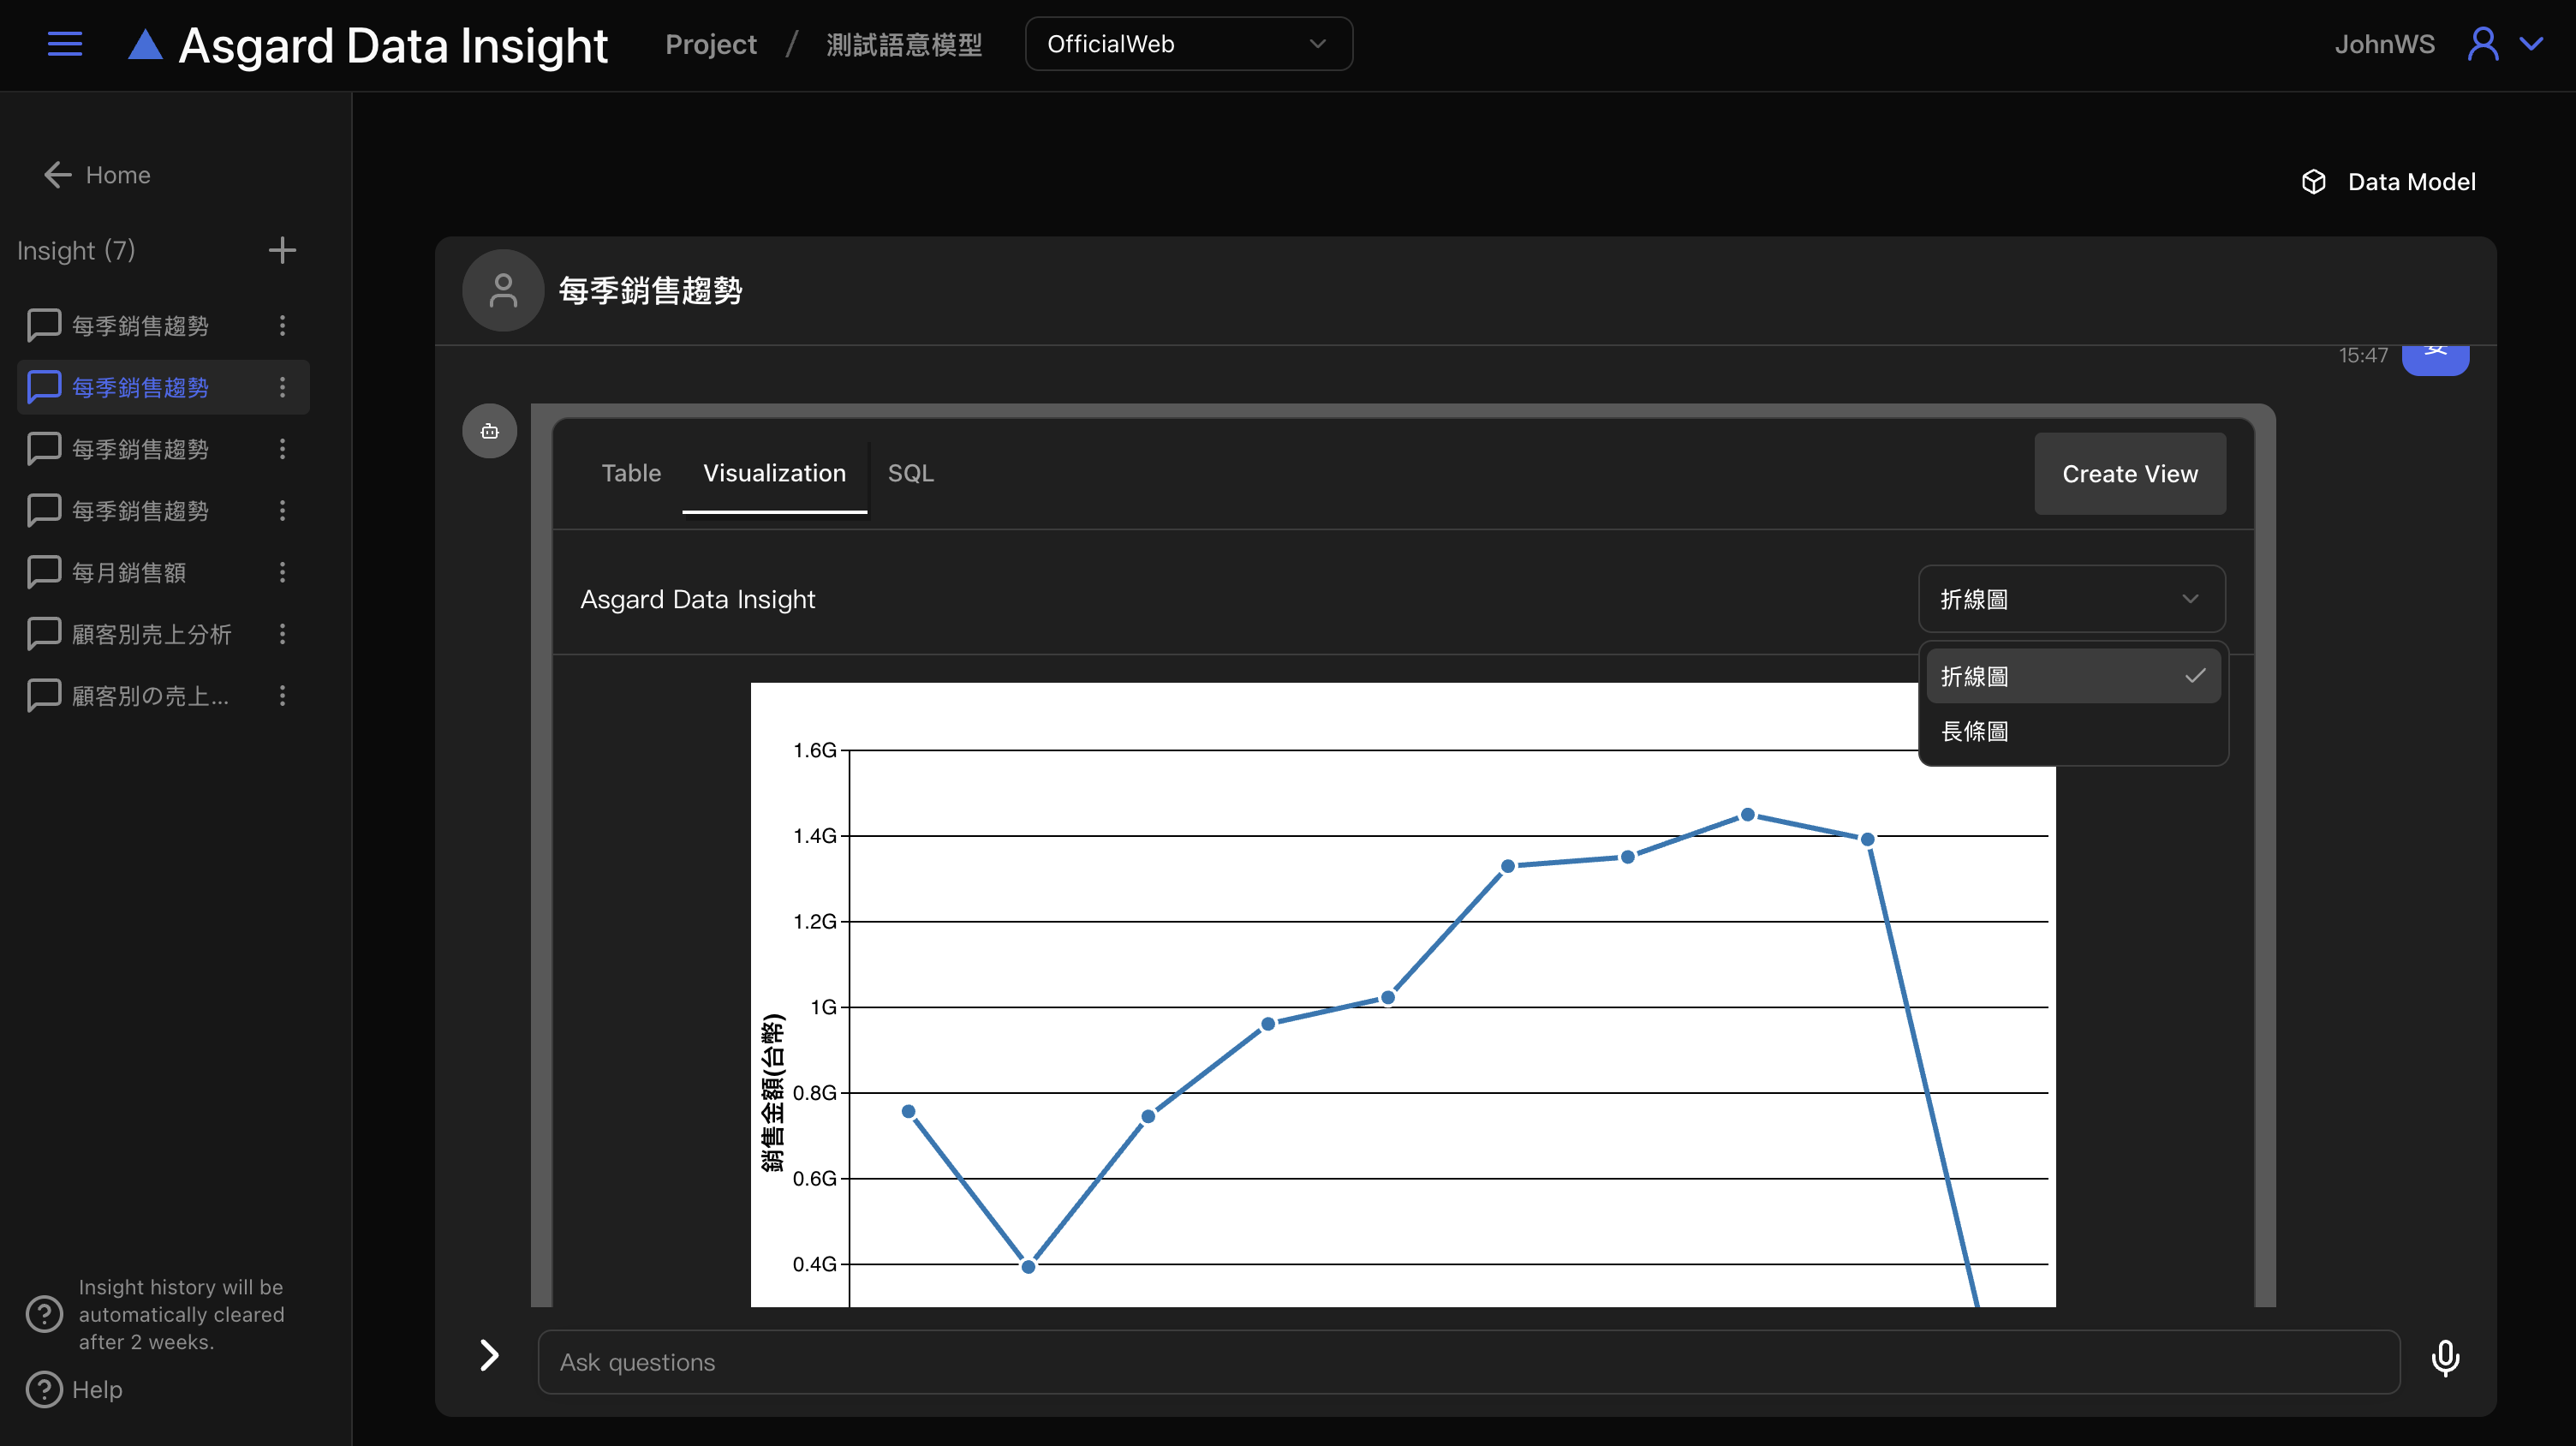Click the Asgard triangle logo
The image size is (2576, 1446).
click(x=145, y=45)
